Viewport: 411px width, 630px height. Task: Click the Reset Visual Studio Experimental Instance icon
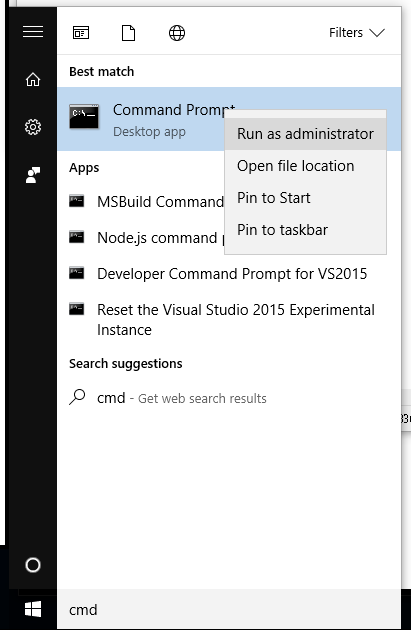click(x=76, y=309)
